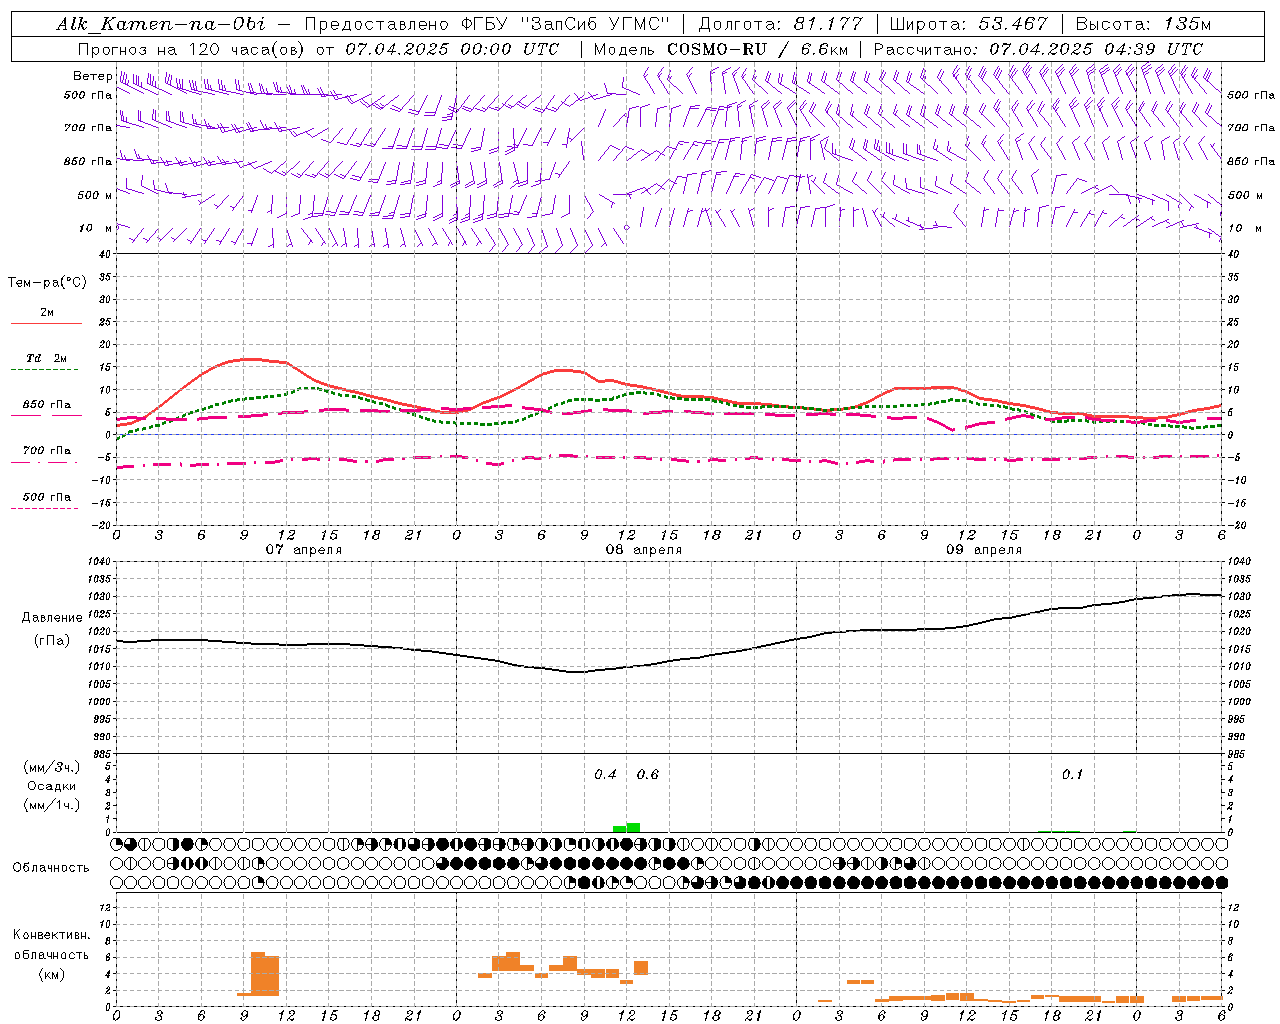Viewport: 1280px width, 1024px height.
Task: Click the latitude value 53.467
Action: tap(1013, 24)
